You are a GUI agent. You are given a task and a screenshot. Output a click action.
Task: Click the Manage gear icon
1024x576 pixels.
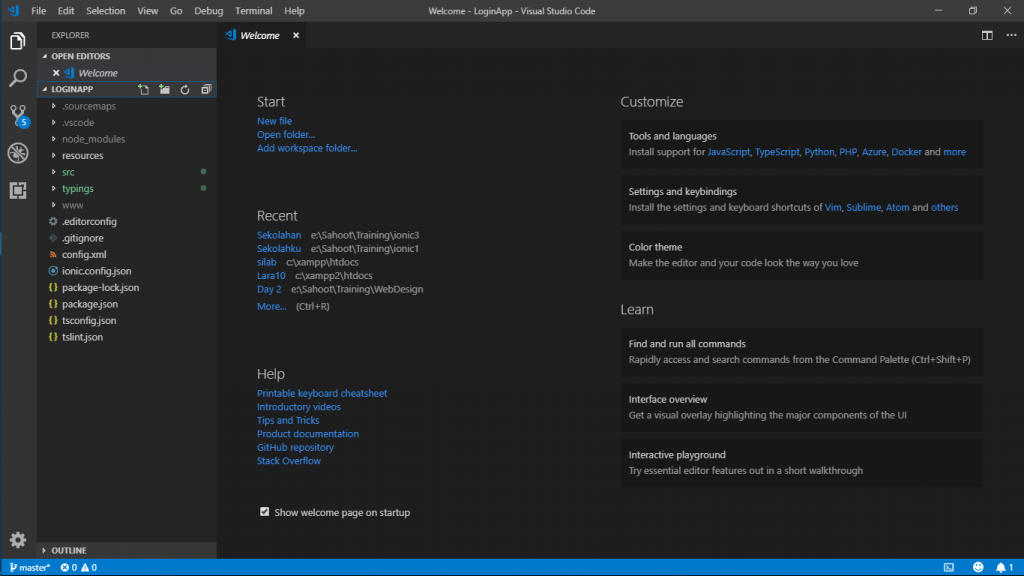click(18, 540)
